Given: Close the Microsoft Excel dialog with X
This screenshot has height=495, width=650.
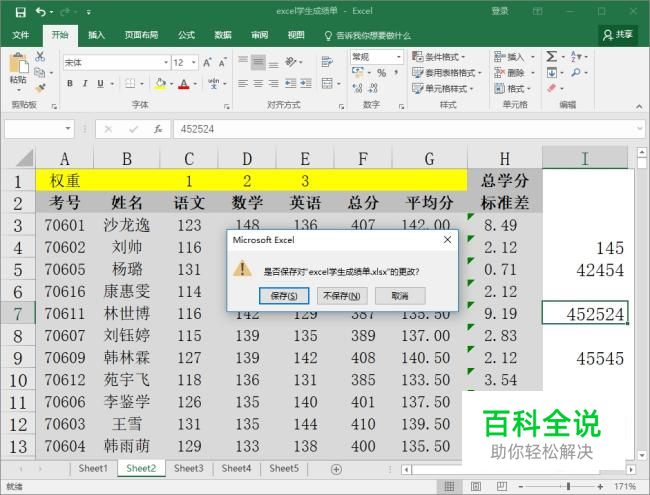Looking at the screenshot, I should 448,240.
